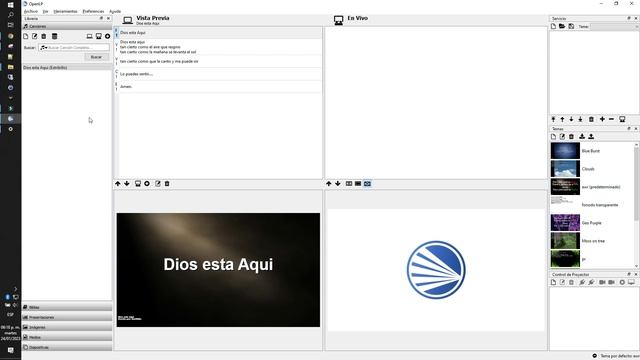Add preview item to service from preview toolbar
The width and height of the screenshot is (640, 360).
point(147,184)
